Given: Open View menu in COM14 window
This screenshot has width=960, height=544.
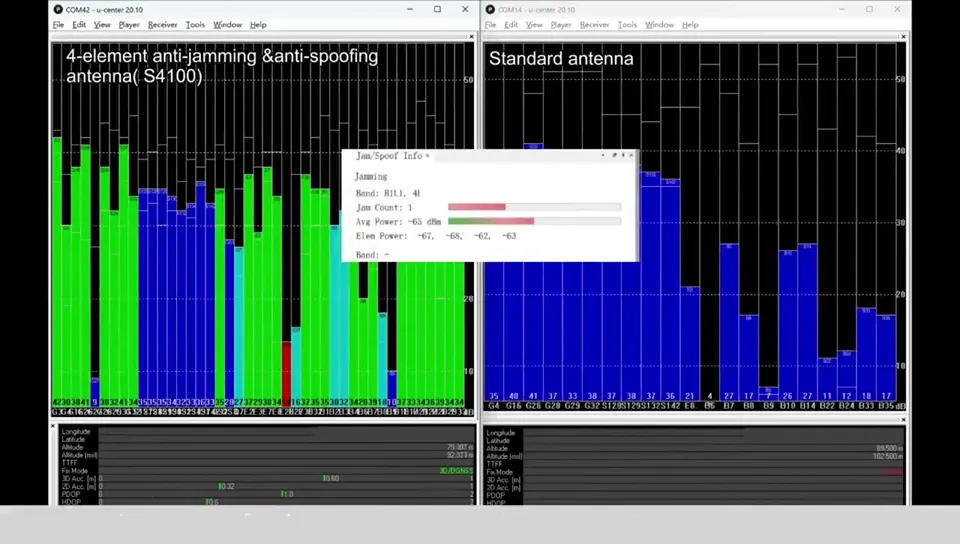Looking at the screenshot, I should (534, 25).
